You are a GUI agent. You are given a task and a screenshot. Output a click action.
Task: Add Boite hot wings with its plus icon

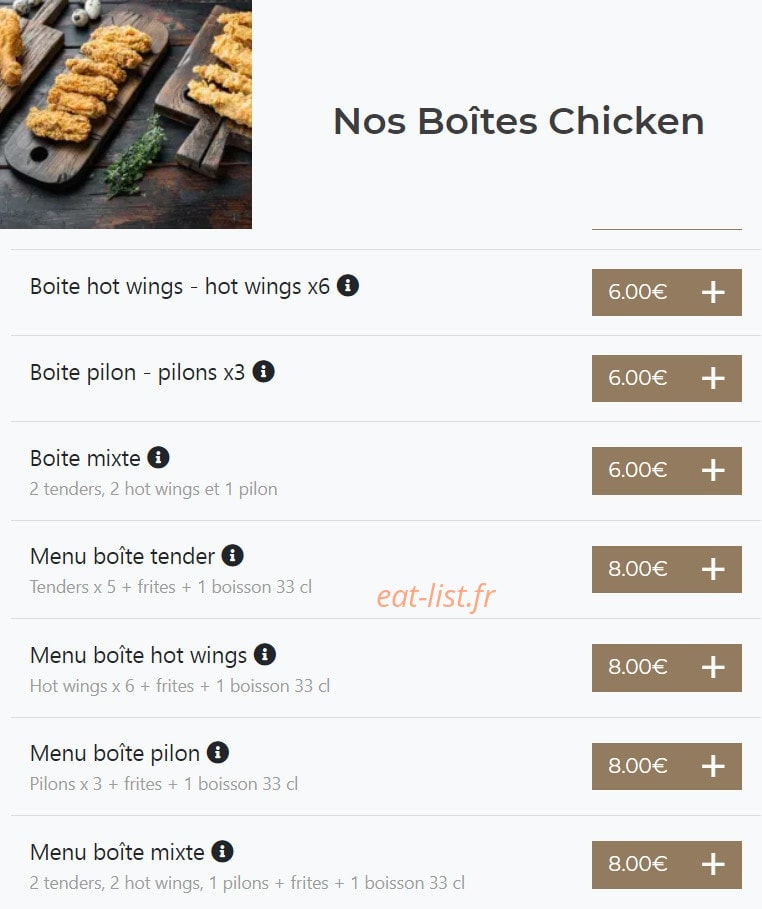point(713,292)
